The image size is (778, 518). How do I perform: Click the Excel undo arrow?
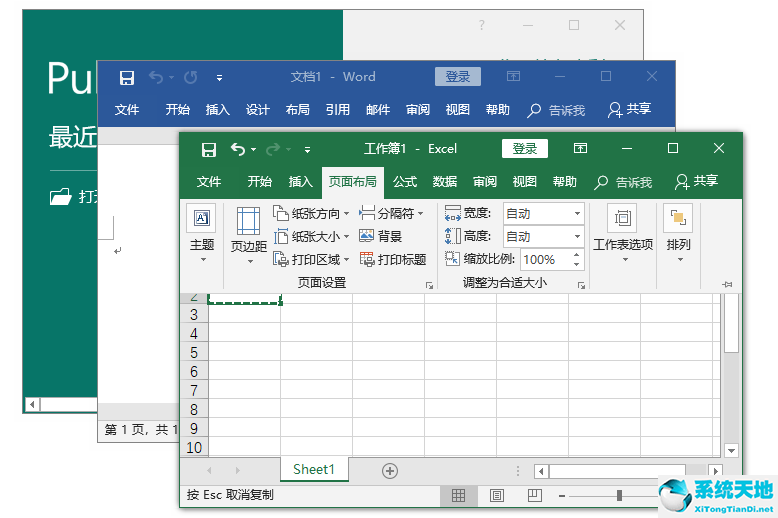237,149
